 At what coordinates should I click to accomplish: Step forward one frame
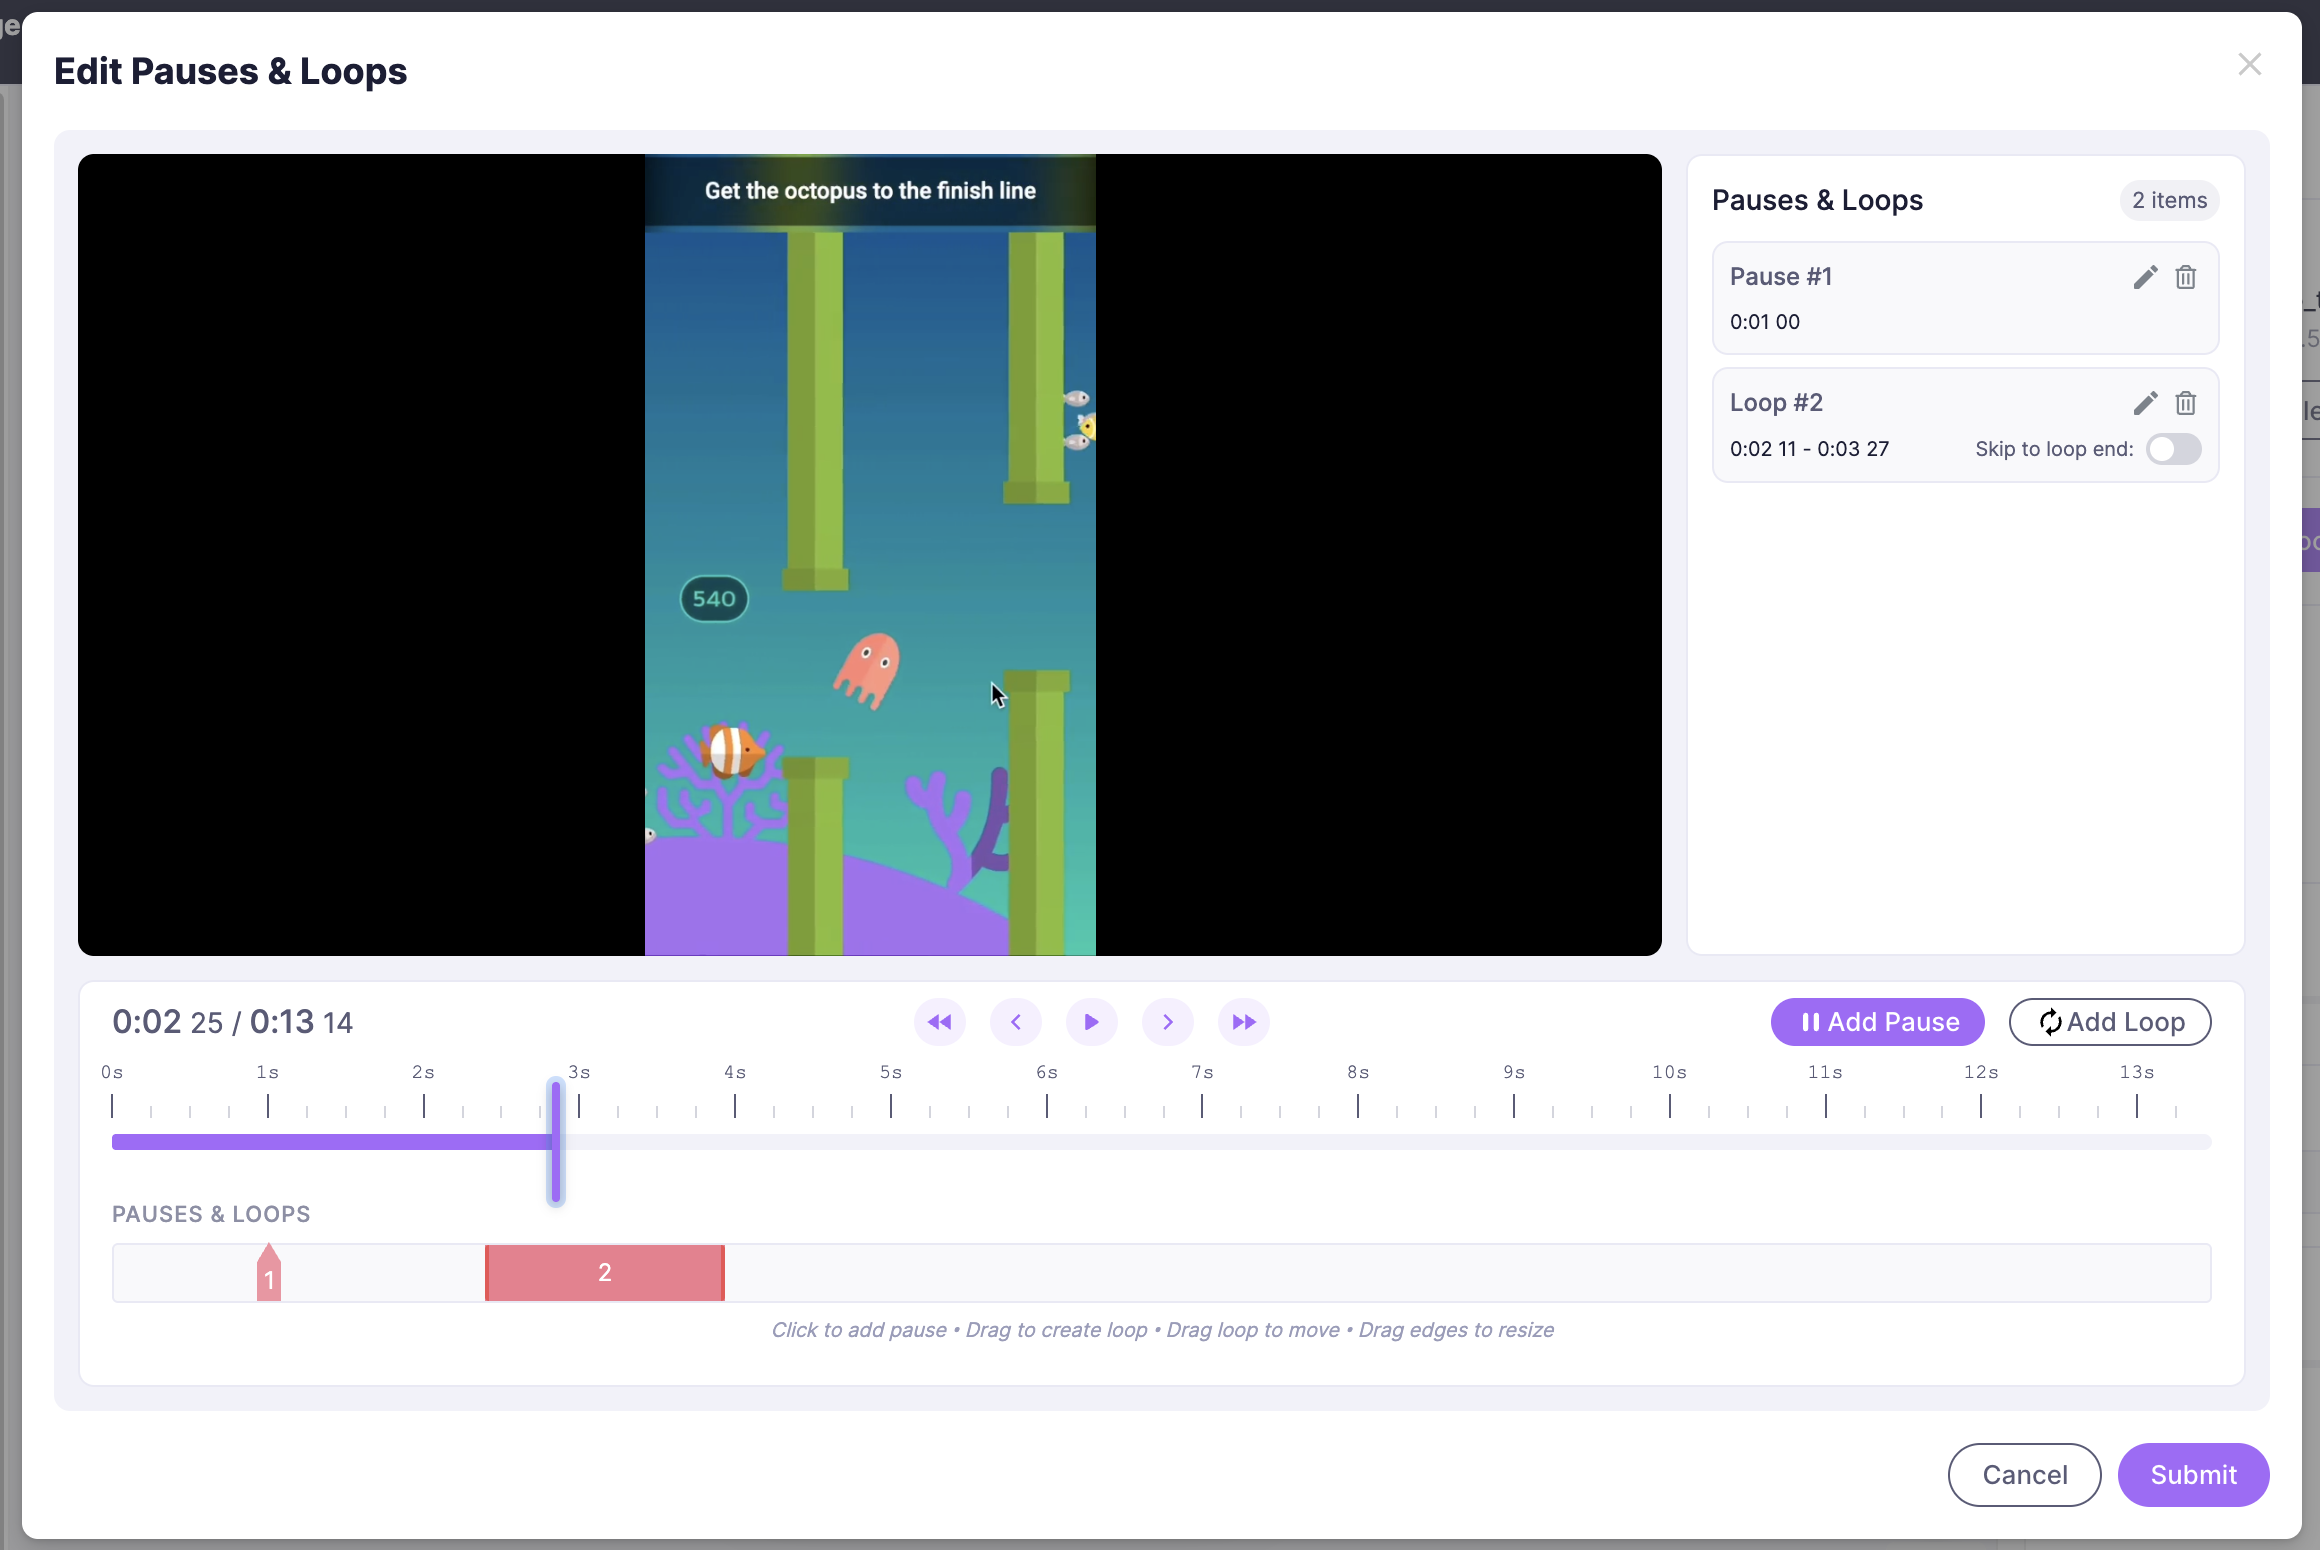click(1167, 1022)
